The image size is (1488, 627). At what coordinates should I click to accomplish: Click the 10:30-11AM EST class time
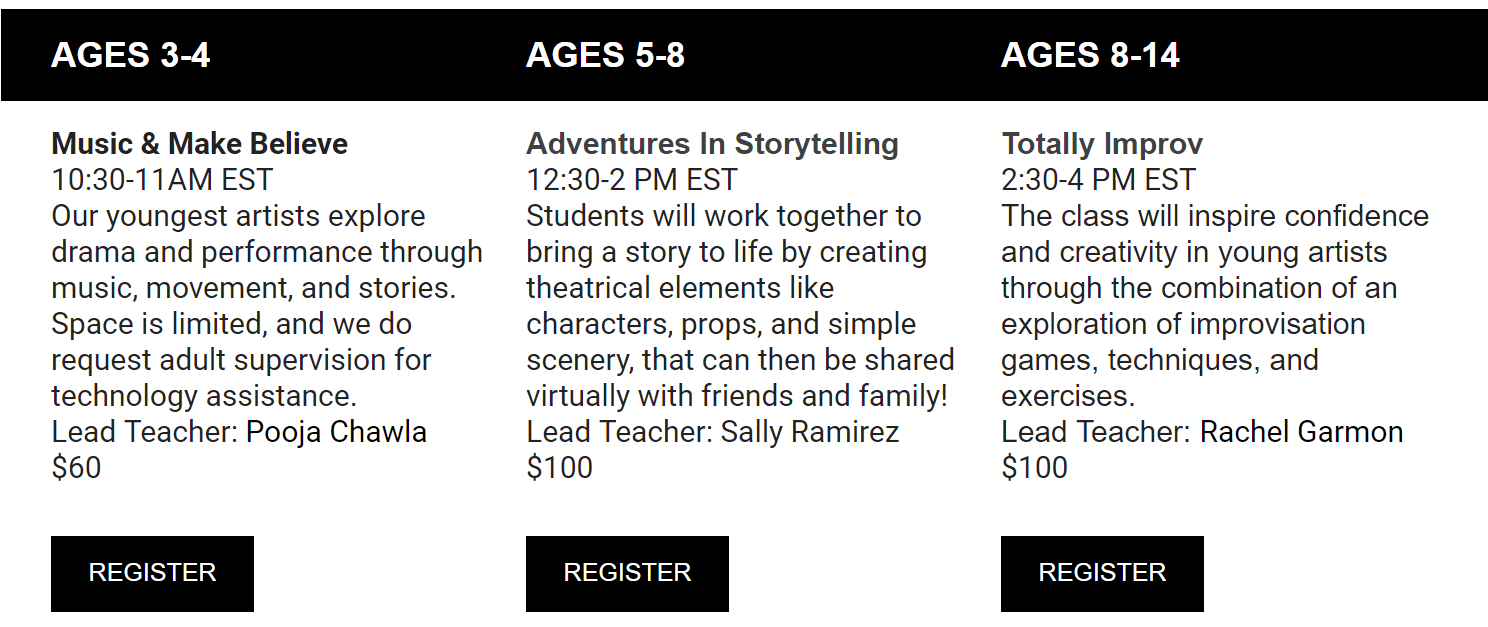coord(162,180)
